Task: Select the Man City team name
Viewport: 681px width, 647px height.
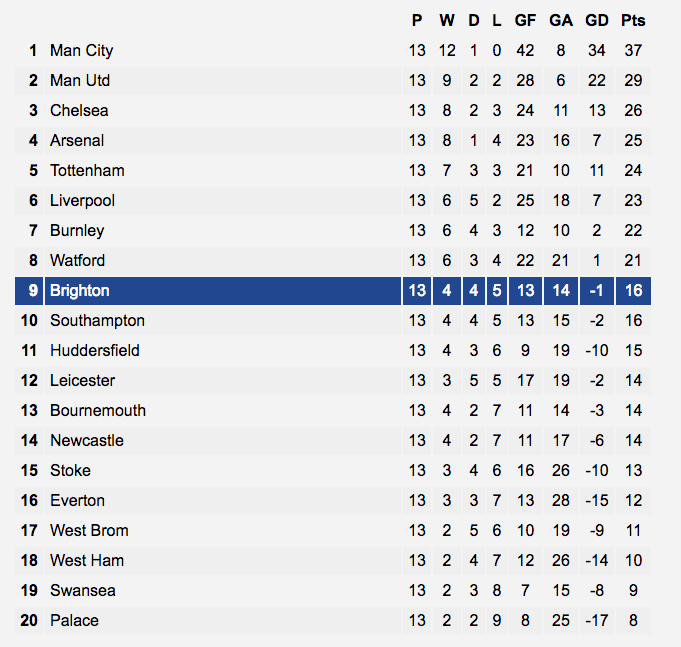Action: coord(82,50)
